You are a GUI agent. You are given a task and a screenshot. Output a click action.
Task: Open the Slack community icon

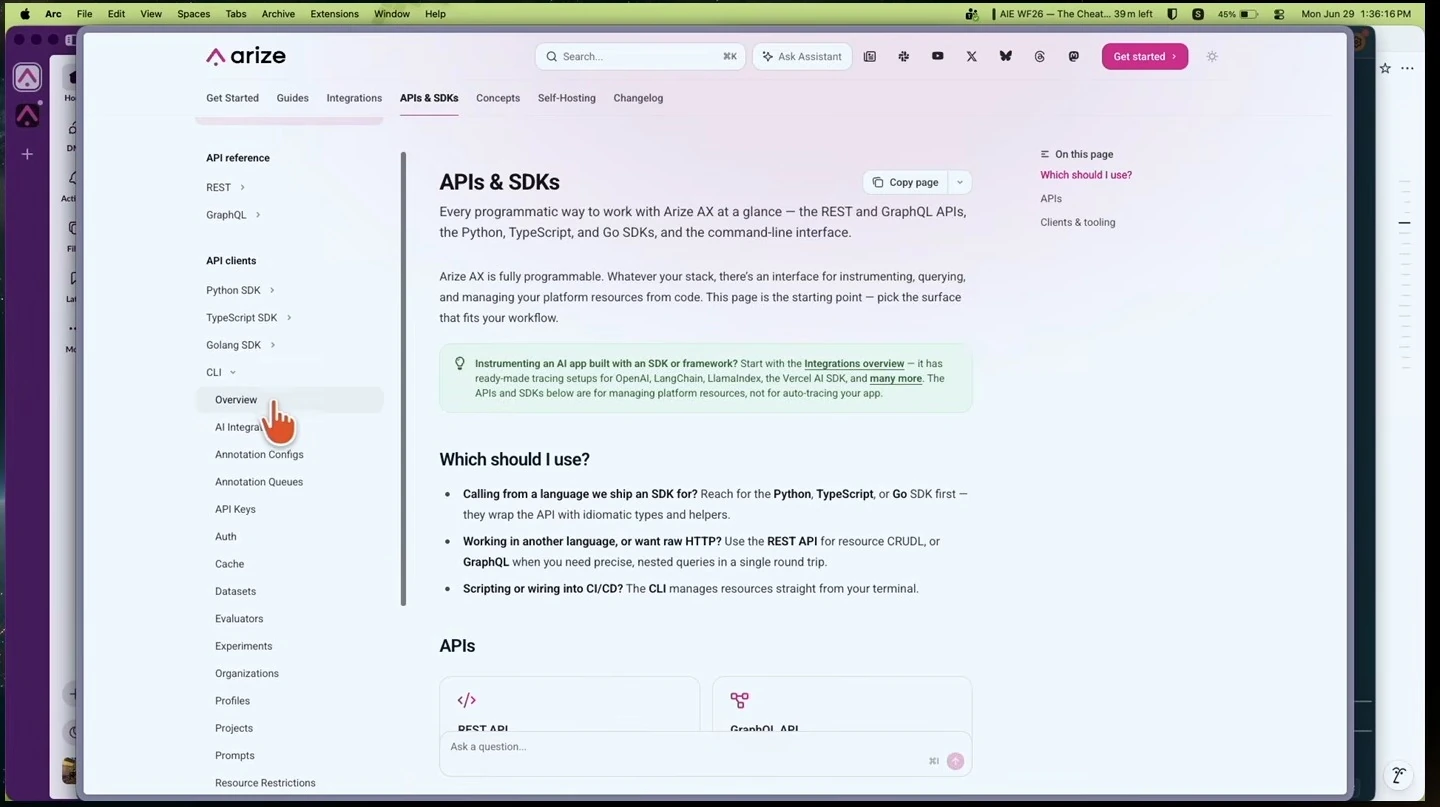(904, 57)
